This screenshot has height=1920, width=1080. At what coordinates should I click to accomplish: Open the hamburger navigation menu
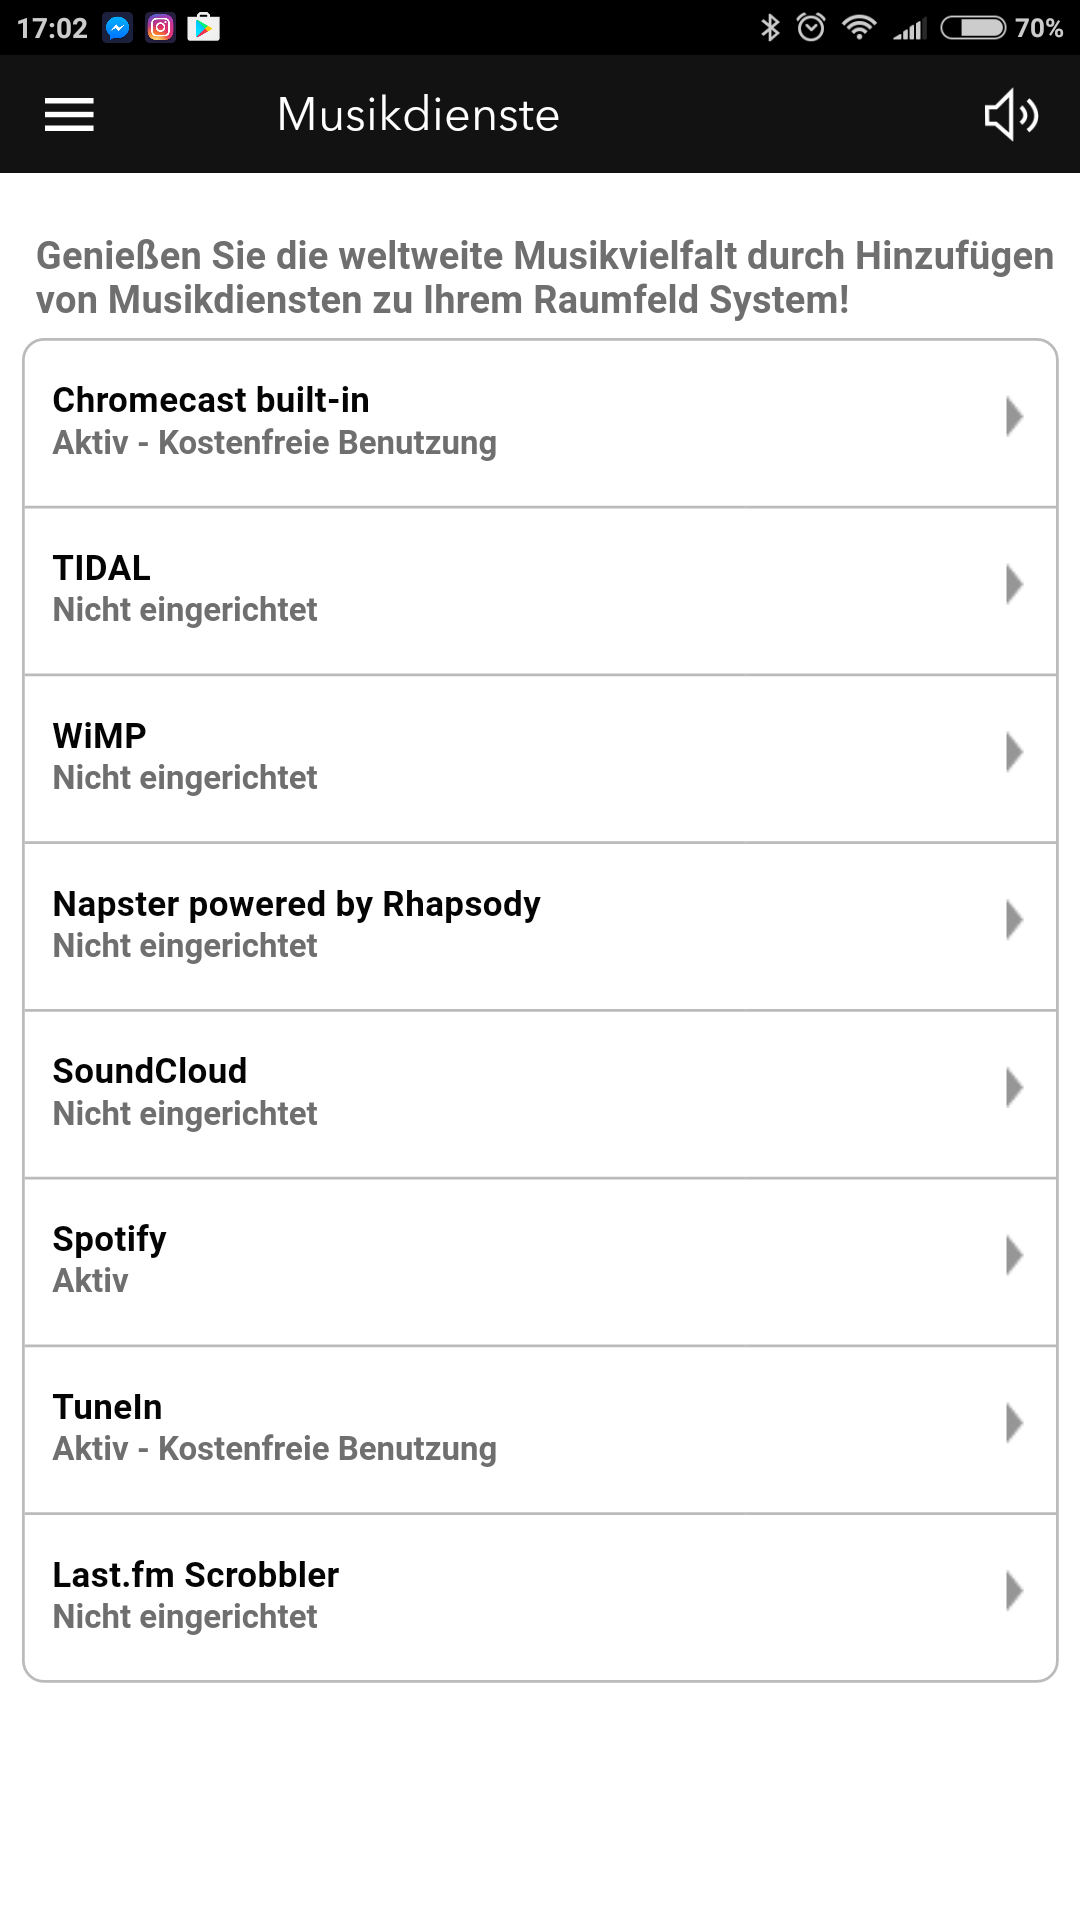click(69, 115)
